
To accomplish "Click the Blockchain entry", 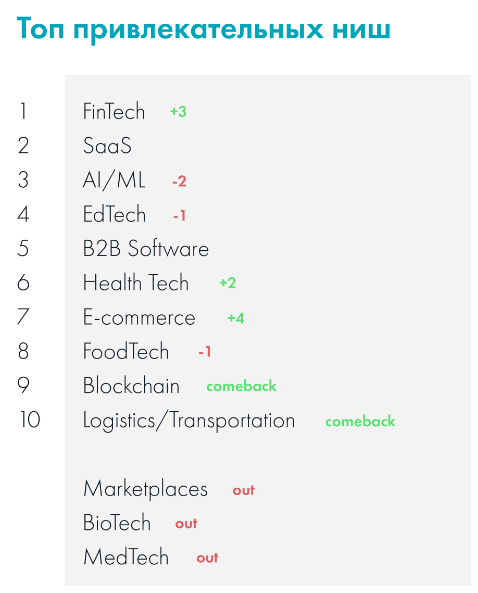I will pos(131,386).
